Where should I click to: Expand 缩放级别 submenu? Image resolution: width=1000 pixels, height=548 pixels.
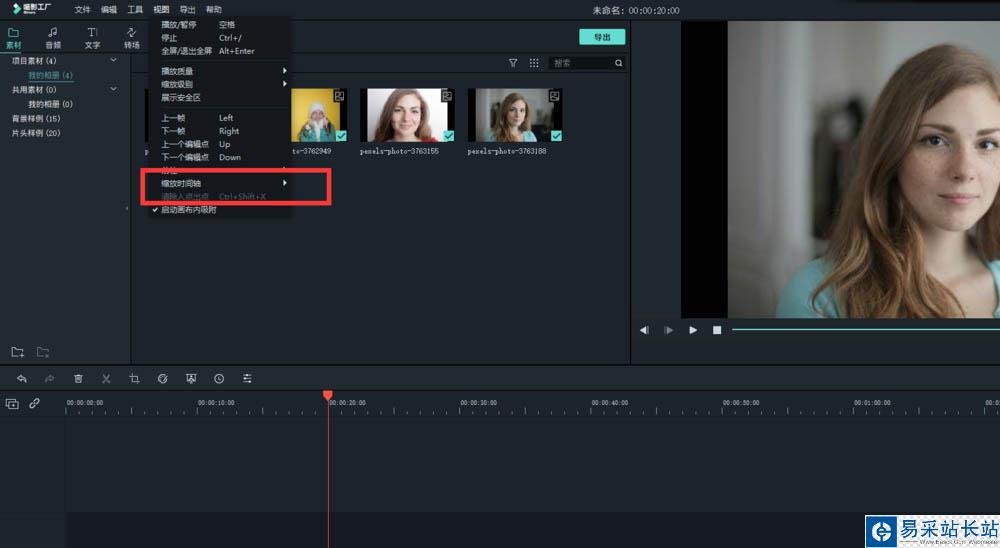pos(220,84)
